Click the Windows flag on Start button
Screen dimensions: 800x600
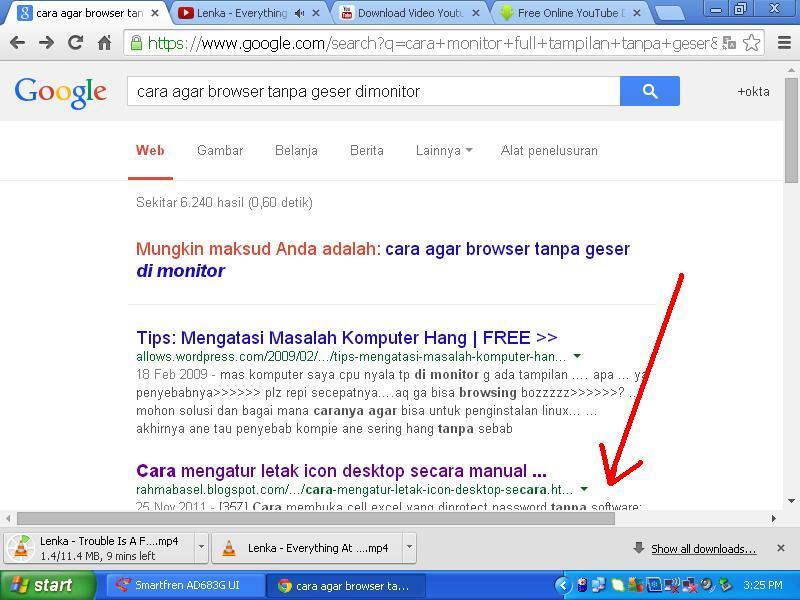(19, 585)
